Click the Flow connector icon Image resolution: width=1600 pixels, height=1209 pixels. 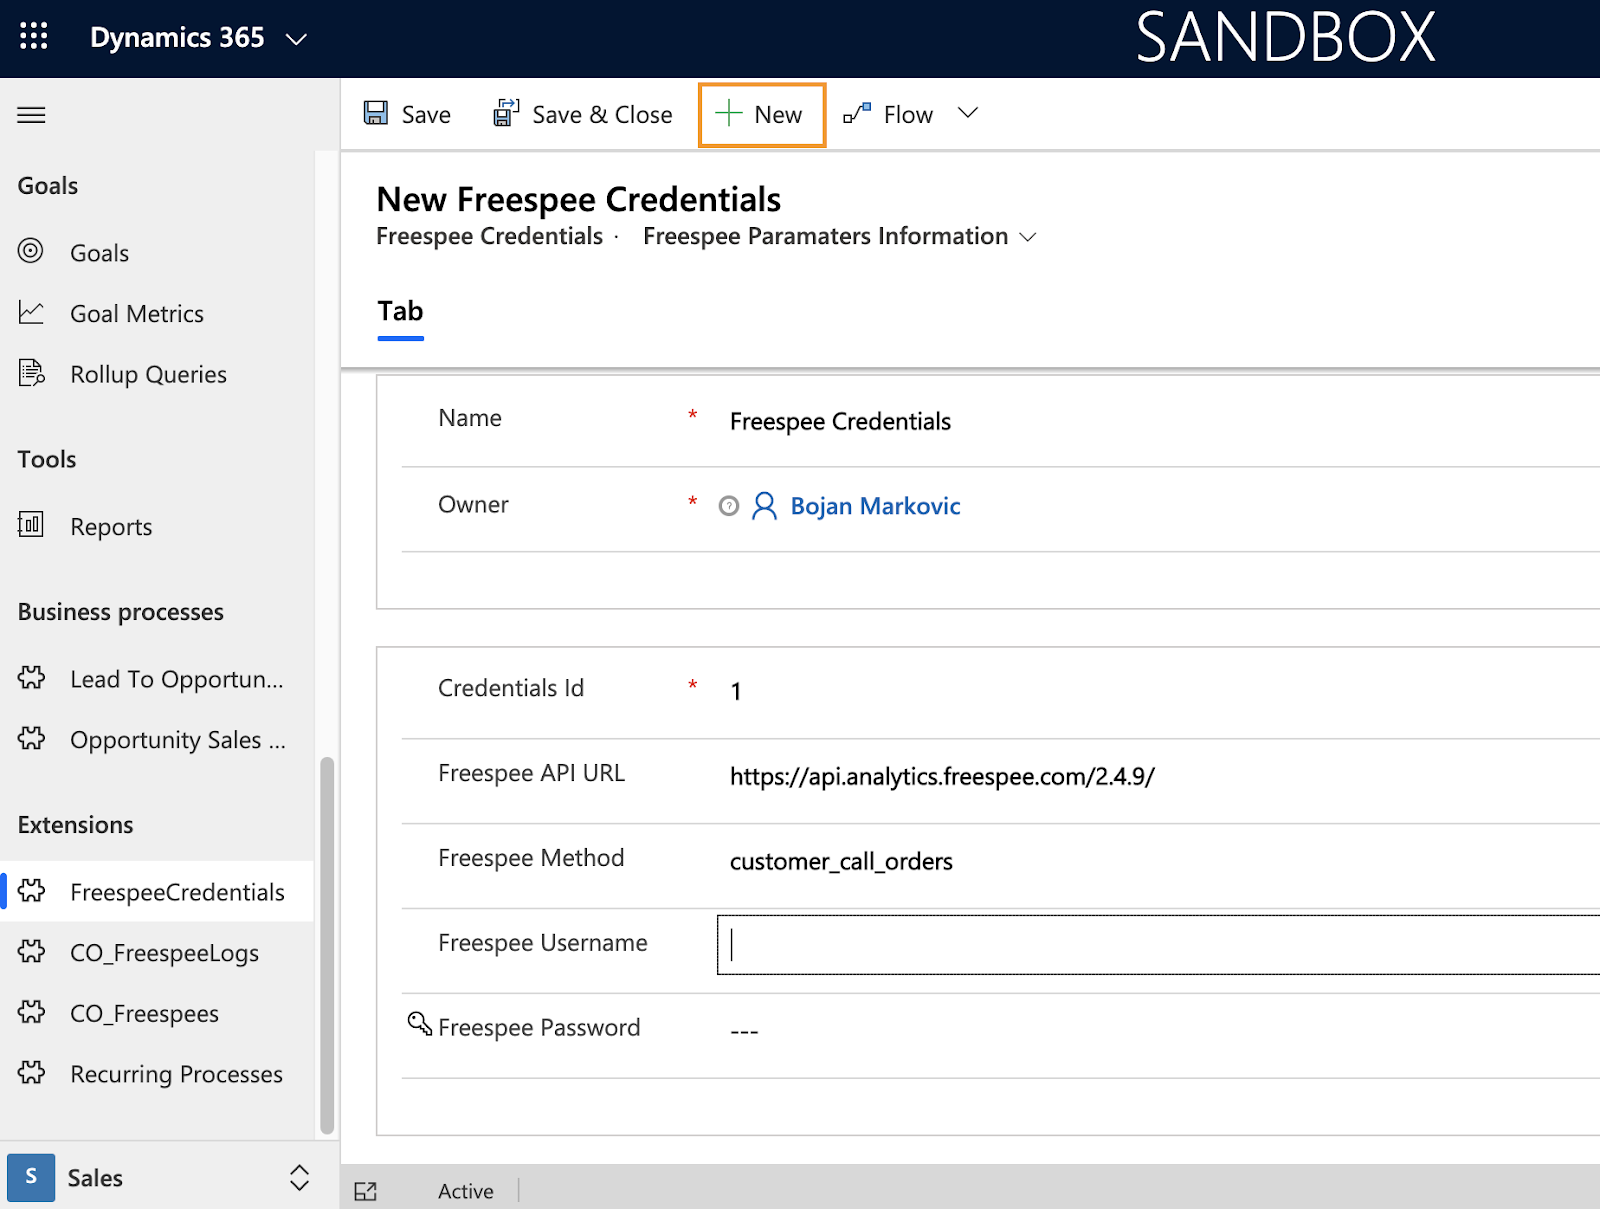857,113
